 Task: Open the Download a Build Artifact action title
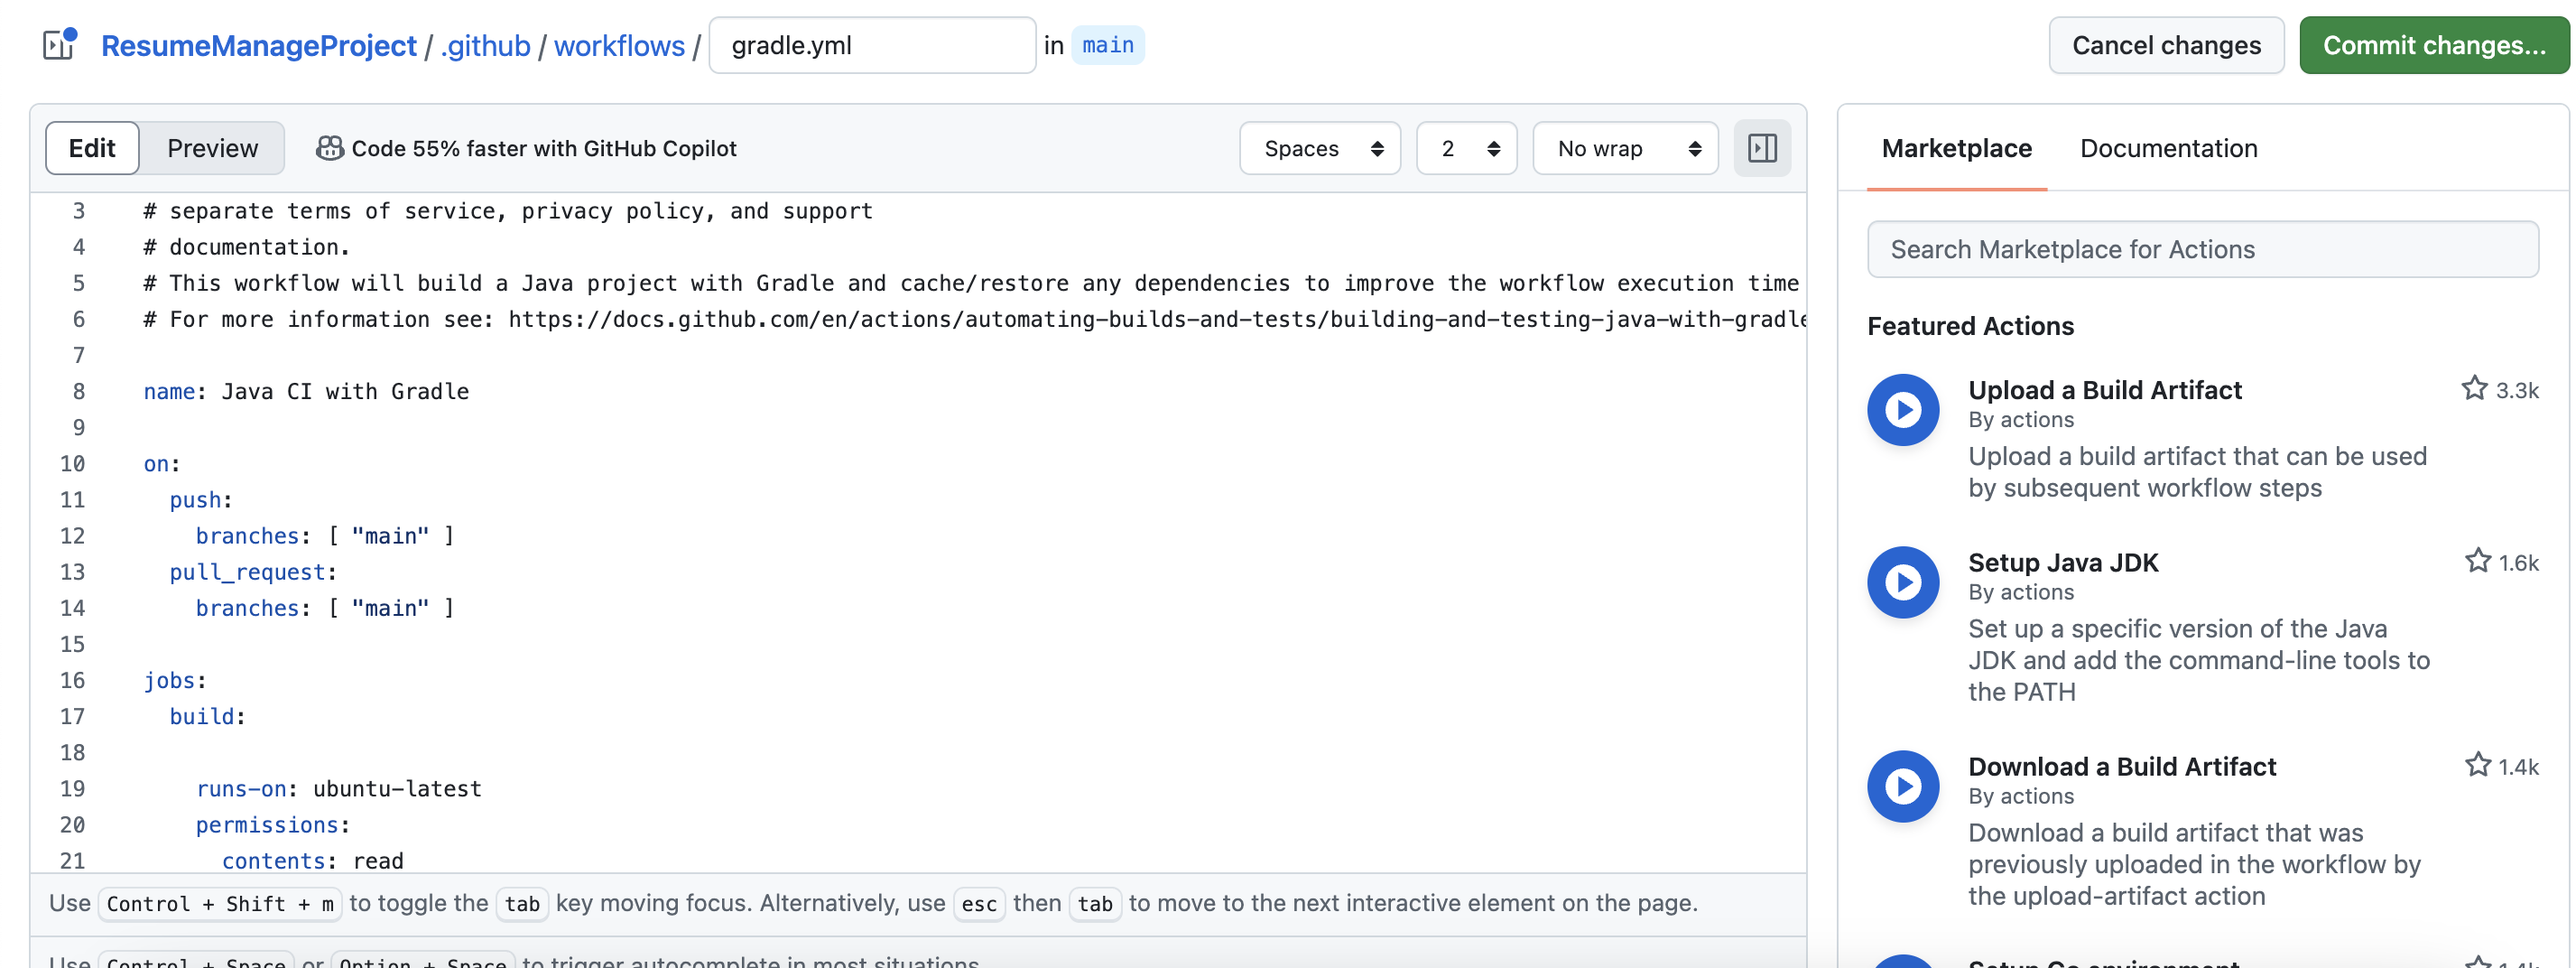[x=2121, y=766]
